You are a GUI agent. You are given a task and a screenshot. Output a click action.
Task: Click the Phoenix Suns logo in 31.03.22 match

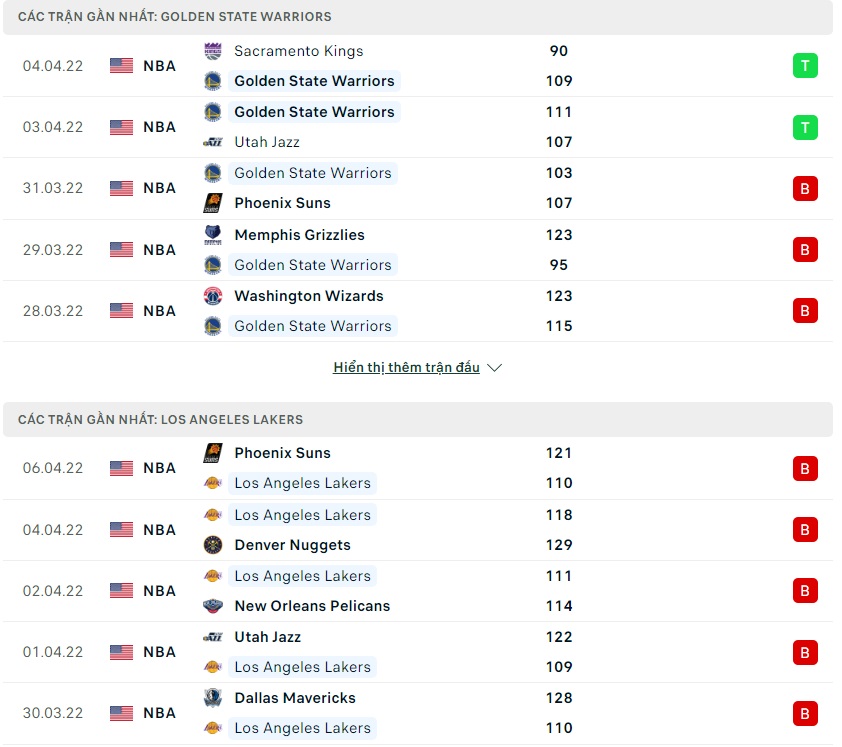coord(212,203)
